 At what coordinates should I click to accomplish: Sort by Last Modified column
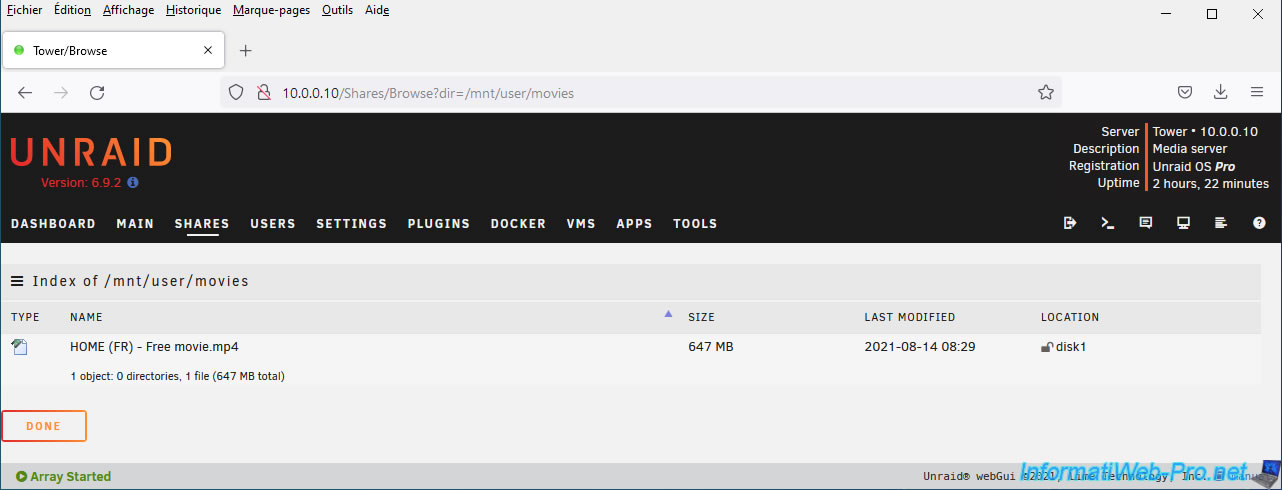tap(909, 317)
